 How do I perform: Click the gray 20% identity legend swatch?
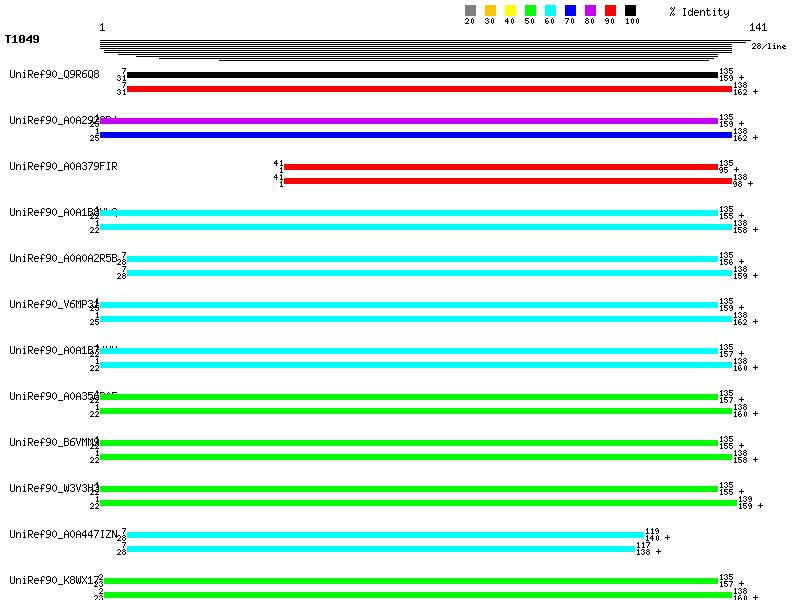[470, 11]
